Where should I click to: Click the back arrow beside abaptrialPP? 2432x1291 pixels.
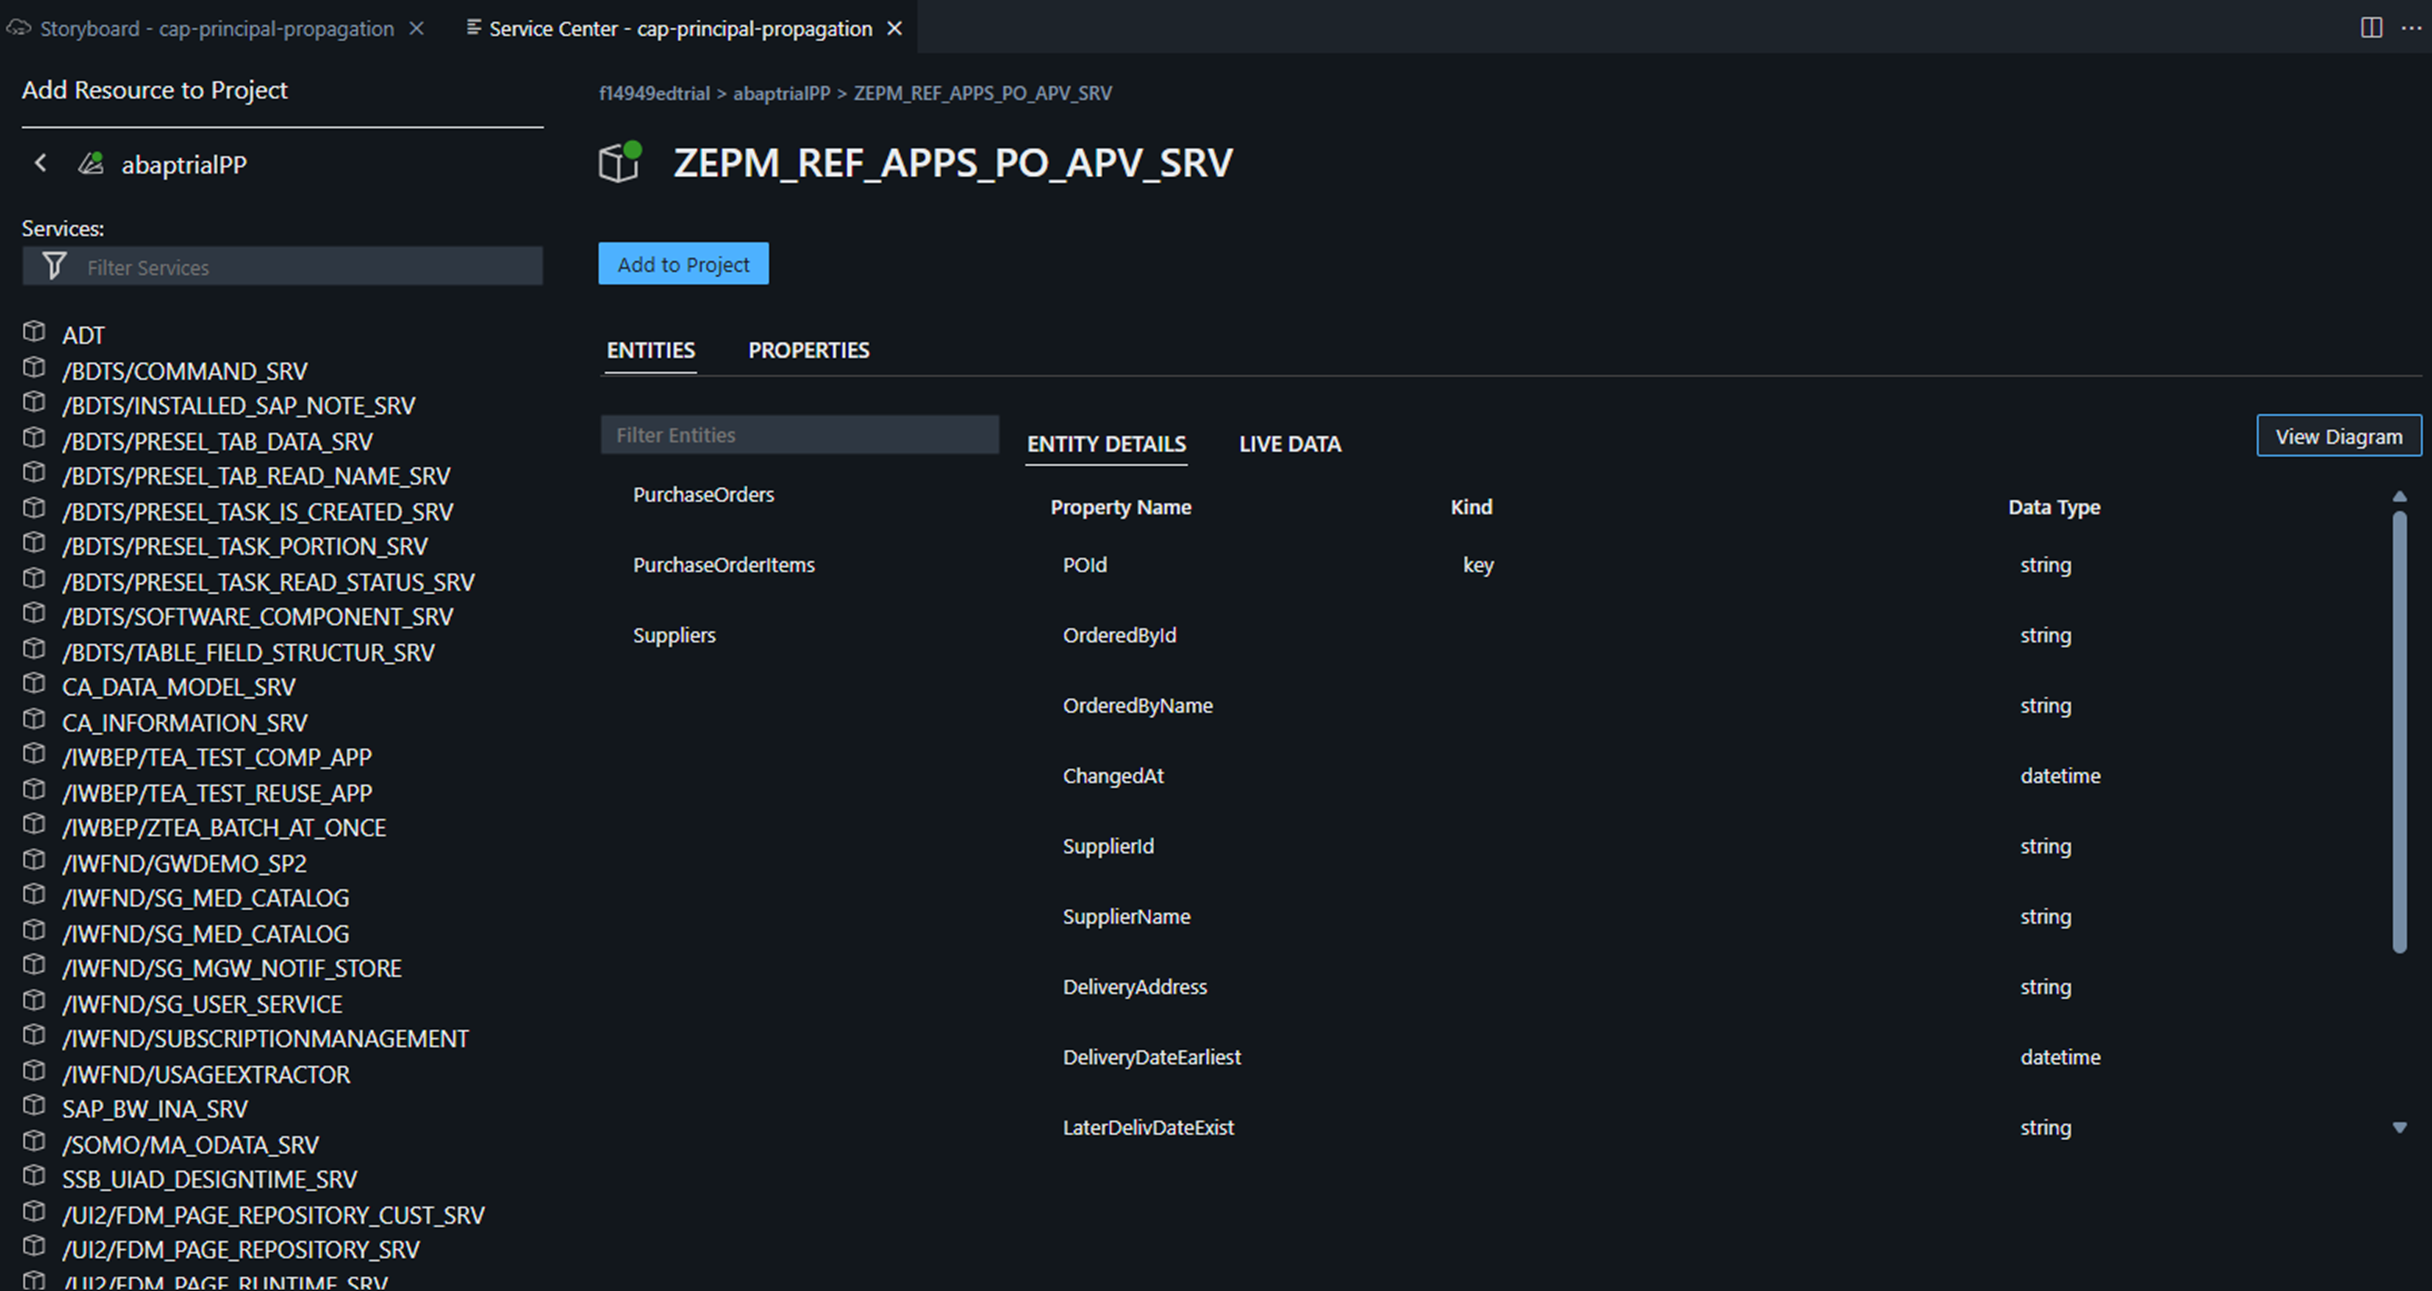[x=41, y=163]
